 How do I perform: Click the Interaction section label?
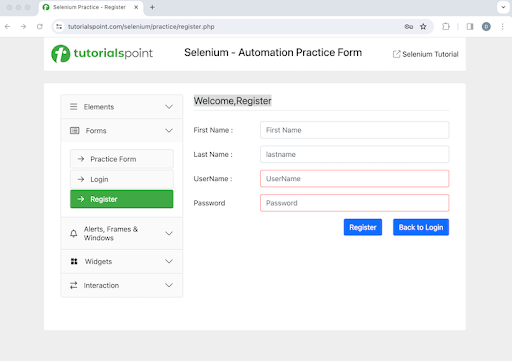point(101,285)
